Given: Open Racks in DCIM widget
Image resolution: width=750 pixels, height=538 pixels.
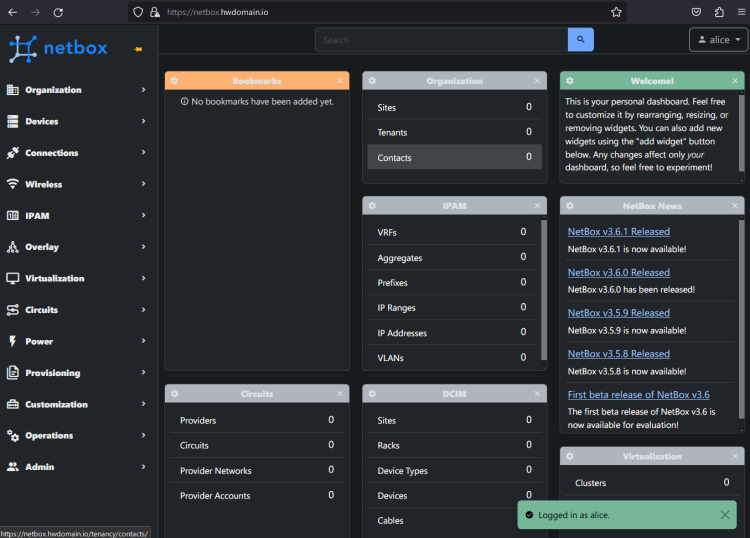Looking at the screenshot, I should [x=454, y=445].
